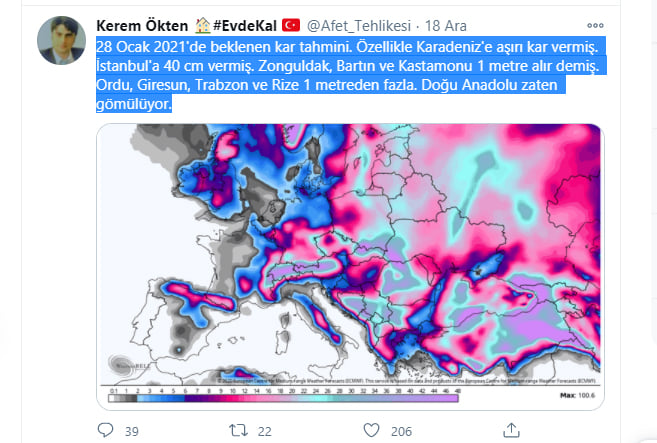Viewport: 657px width, 443px height.
Task: Retweet this snow forecast tweet
Action: tap(238, 430)
